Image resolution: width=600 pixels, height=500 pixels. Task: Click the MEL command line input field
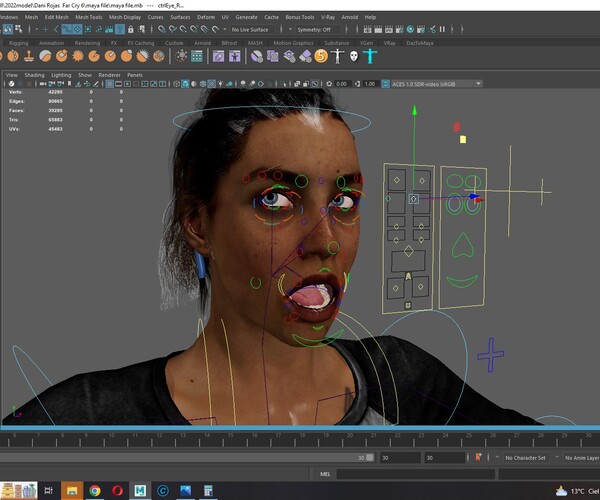[x=416, y=474]
